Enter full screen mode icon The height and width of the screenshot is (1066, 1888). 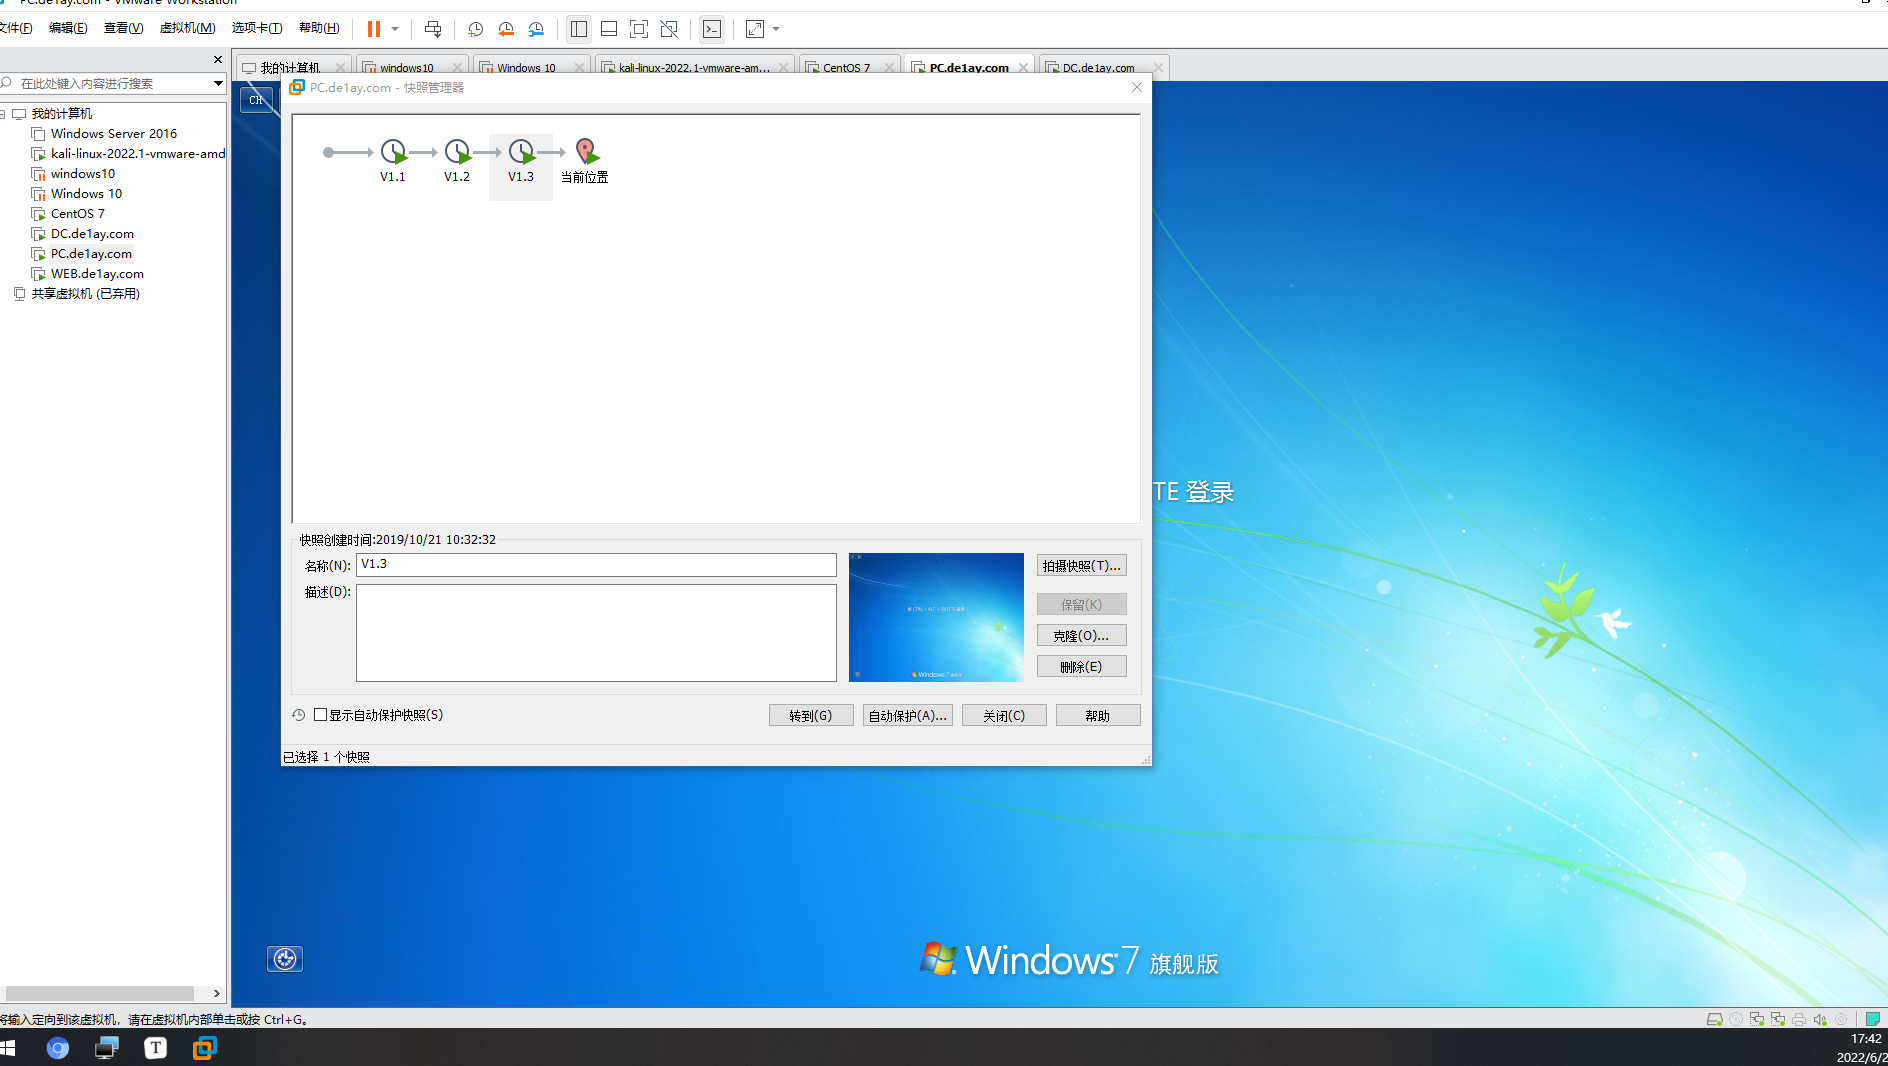tap(639, 29)
